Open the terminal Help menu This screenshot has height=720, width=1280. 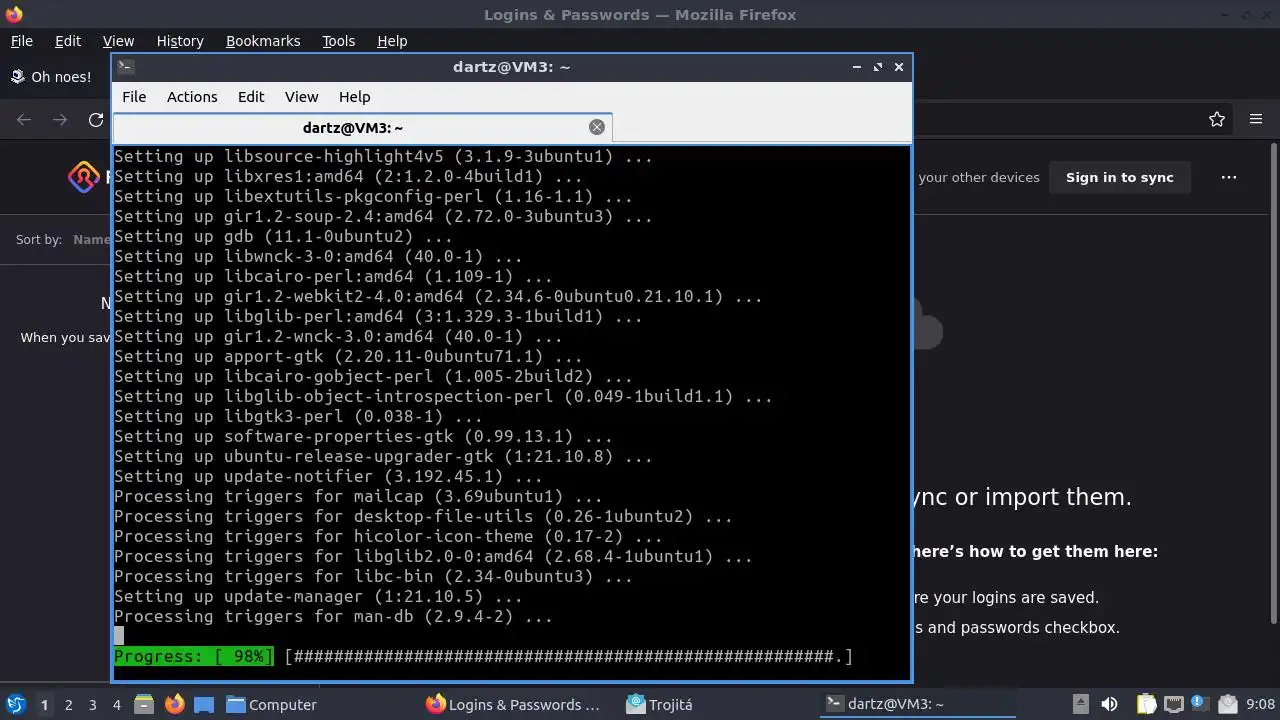coord(355,97)
